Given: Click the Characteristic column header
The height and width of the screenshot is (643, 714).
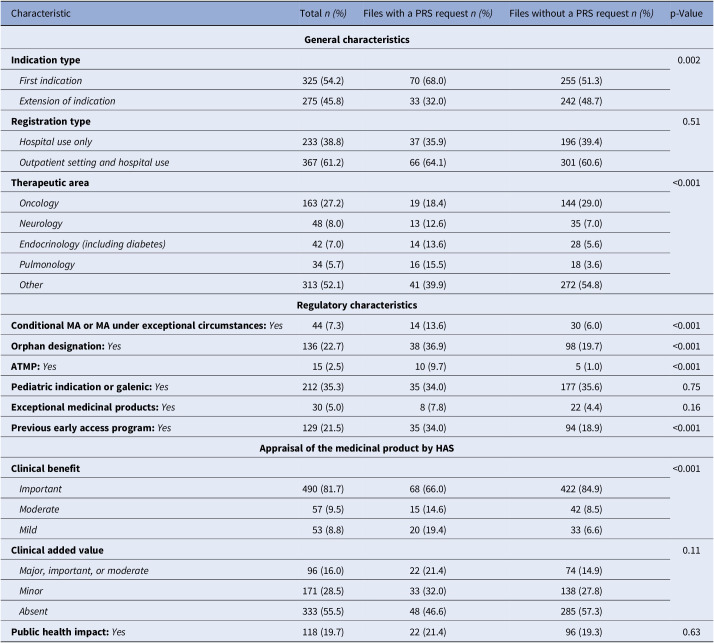Looking at the screenshot, I should pos(41,13).
